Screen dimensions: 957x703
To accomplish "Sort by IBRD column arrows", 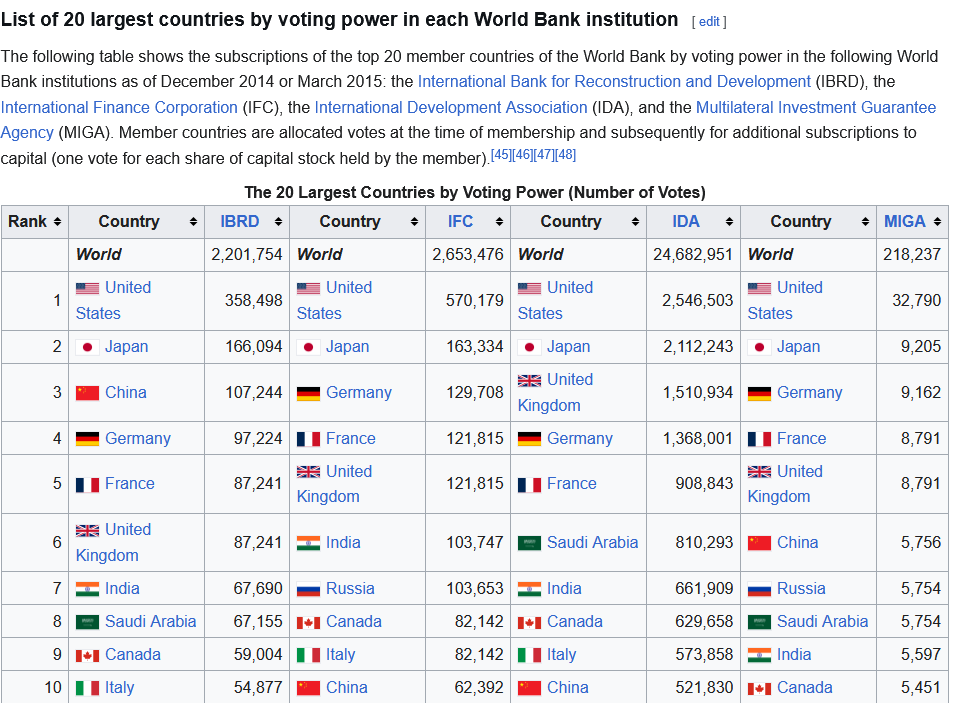I will 278,222.
